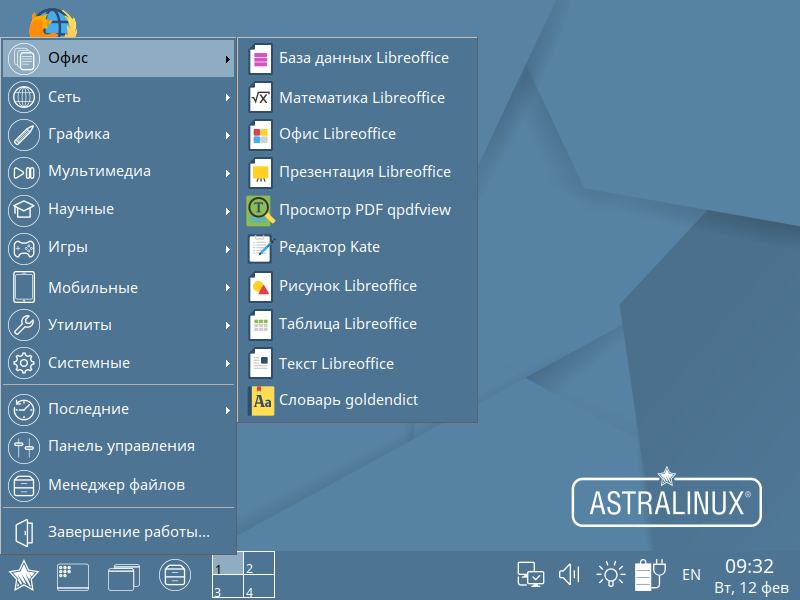
Task: Expand the Системные submenu arrow
Action: [x=228, y=364]
